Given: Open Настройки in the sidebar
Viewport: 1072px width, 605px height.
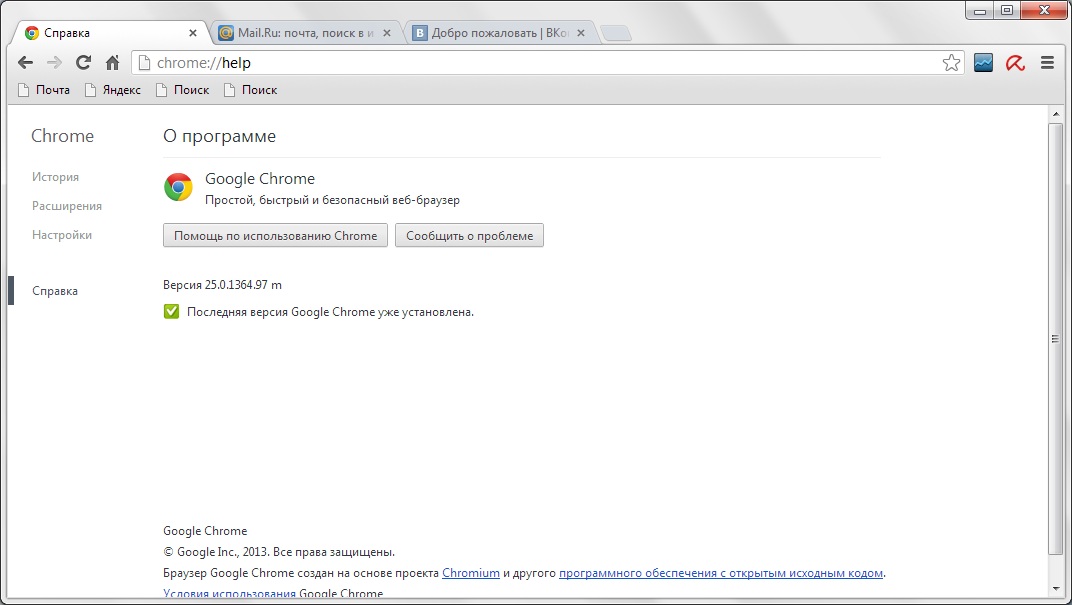Looking at the screenshot, I should click(x=62, y=234).
